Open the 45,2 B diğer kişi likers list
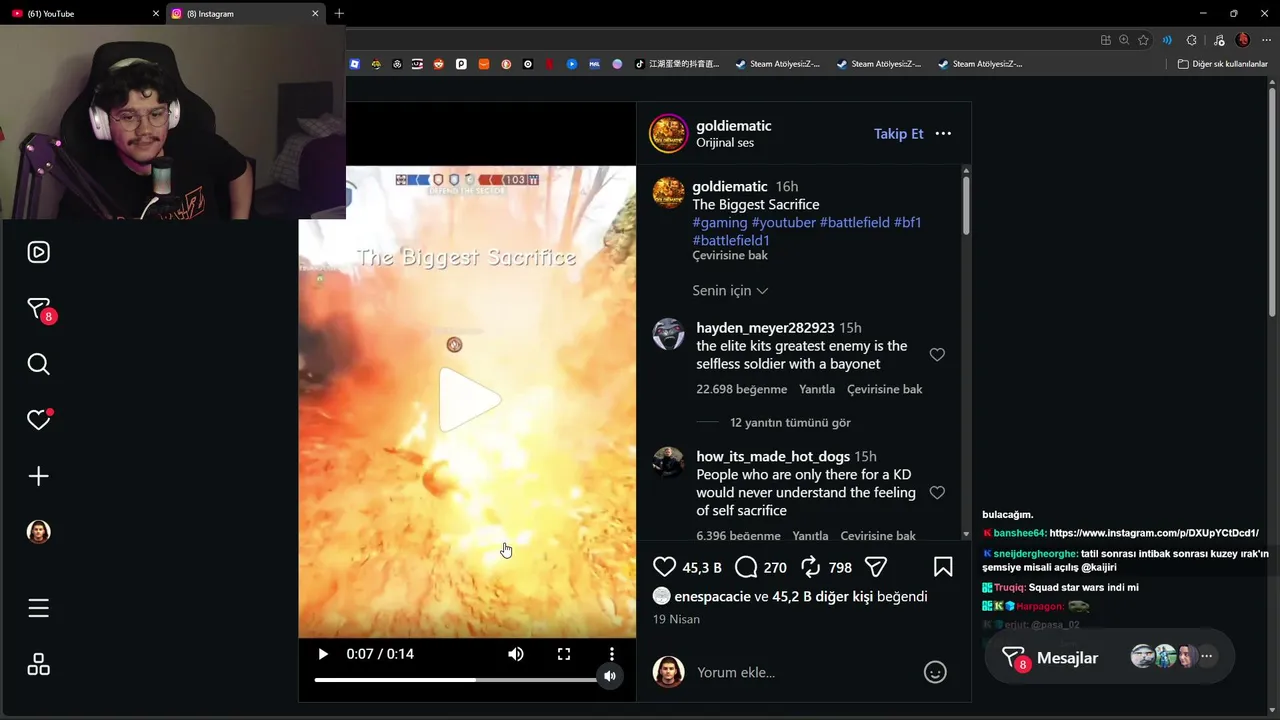Screen dimensions: 1280x720 pos(822,596)
